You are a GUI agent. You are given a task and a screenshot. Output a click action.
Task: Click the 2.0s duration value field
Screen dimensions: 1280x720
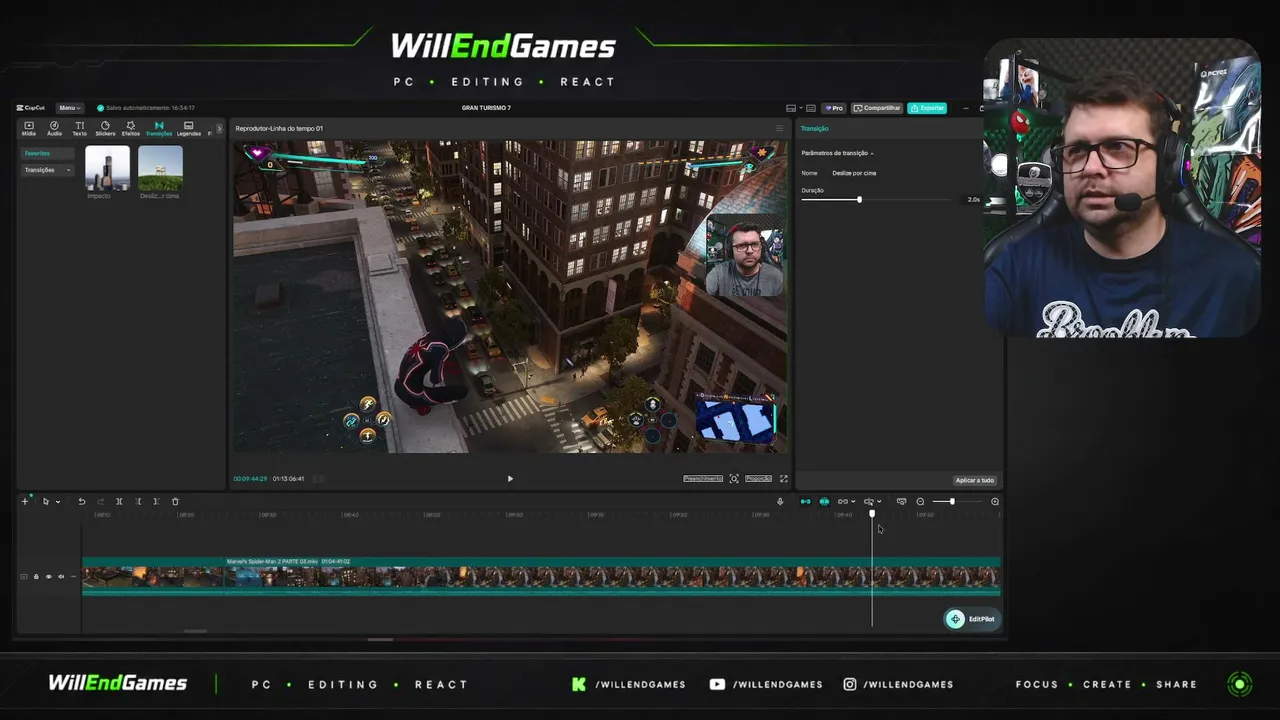(x=973, y=200)
